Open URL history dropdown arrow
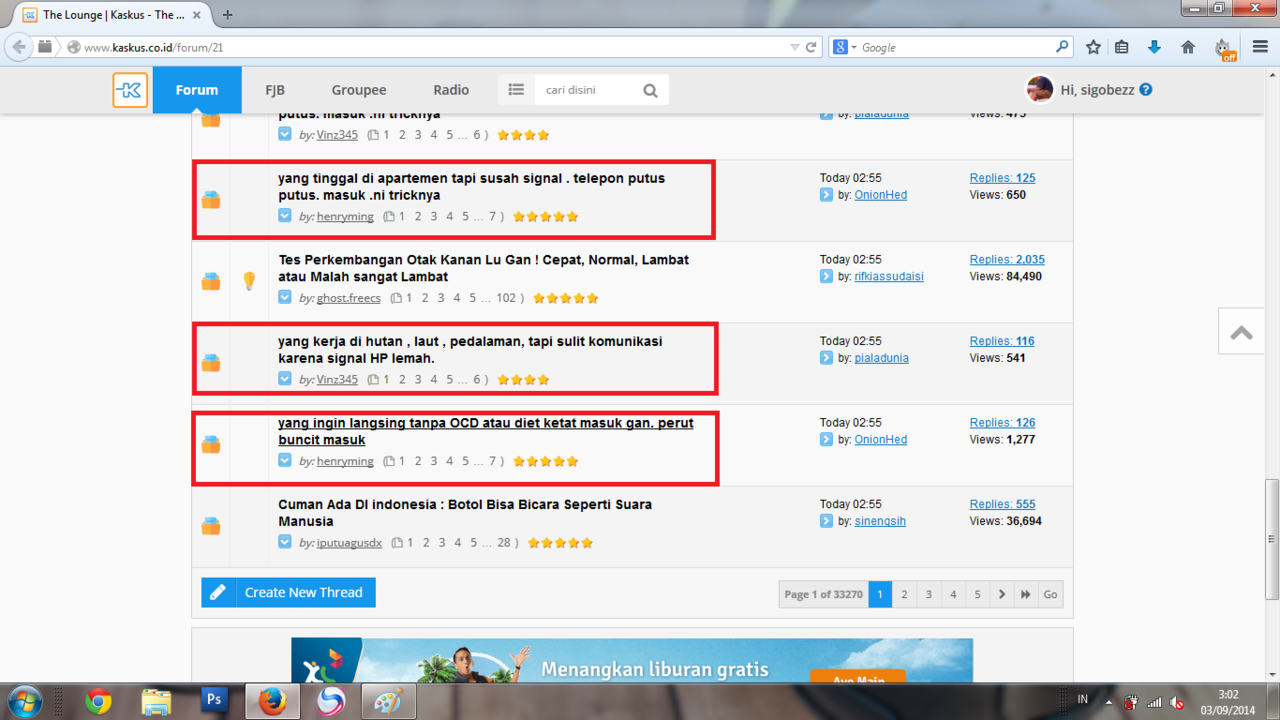The image size is (1280, 720). point(795,47)
